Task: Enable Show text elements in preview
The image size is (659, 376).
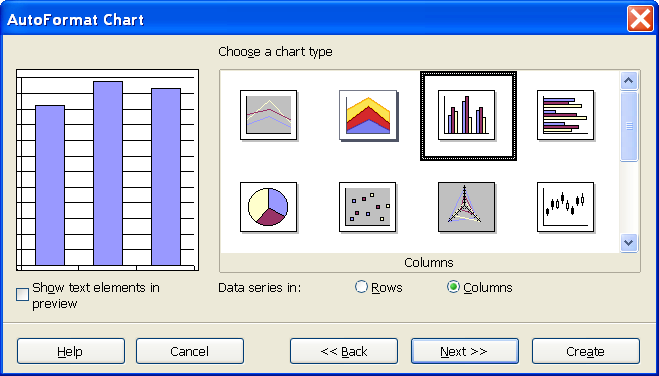Action: 22,295
